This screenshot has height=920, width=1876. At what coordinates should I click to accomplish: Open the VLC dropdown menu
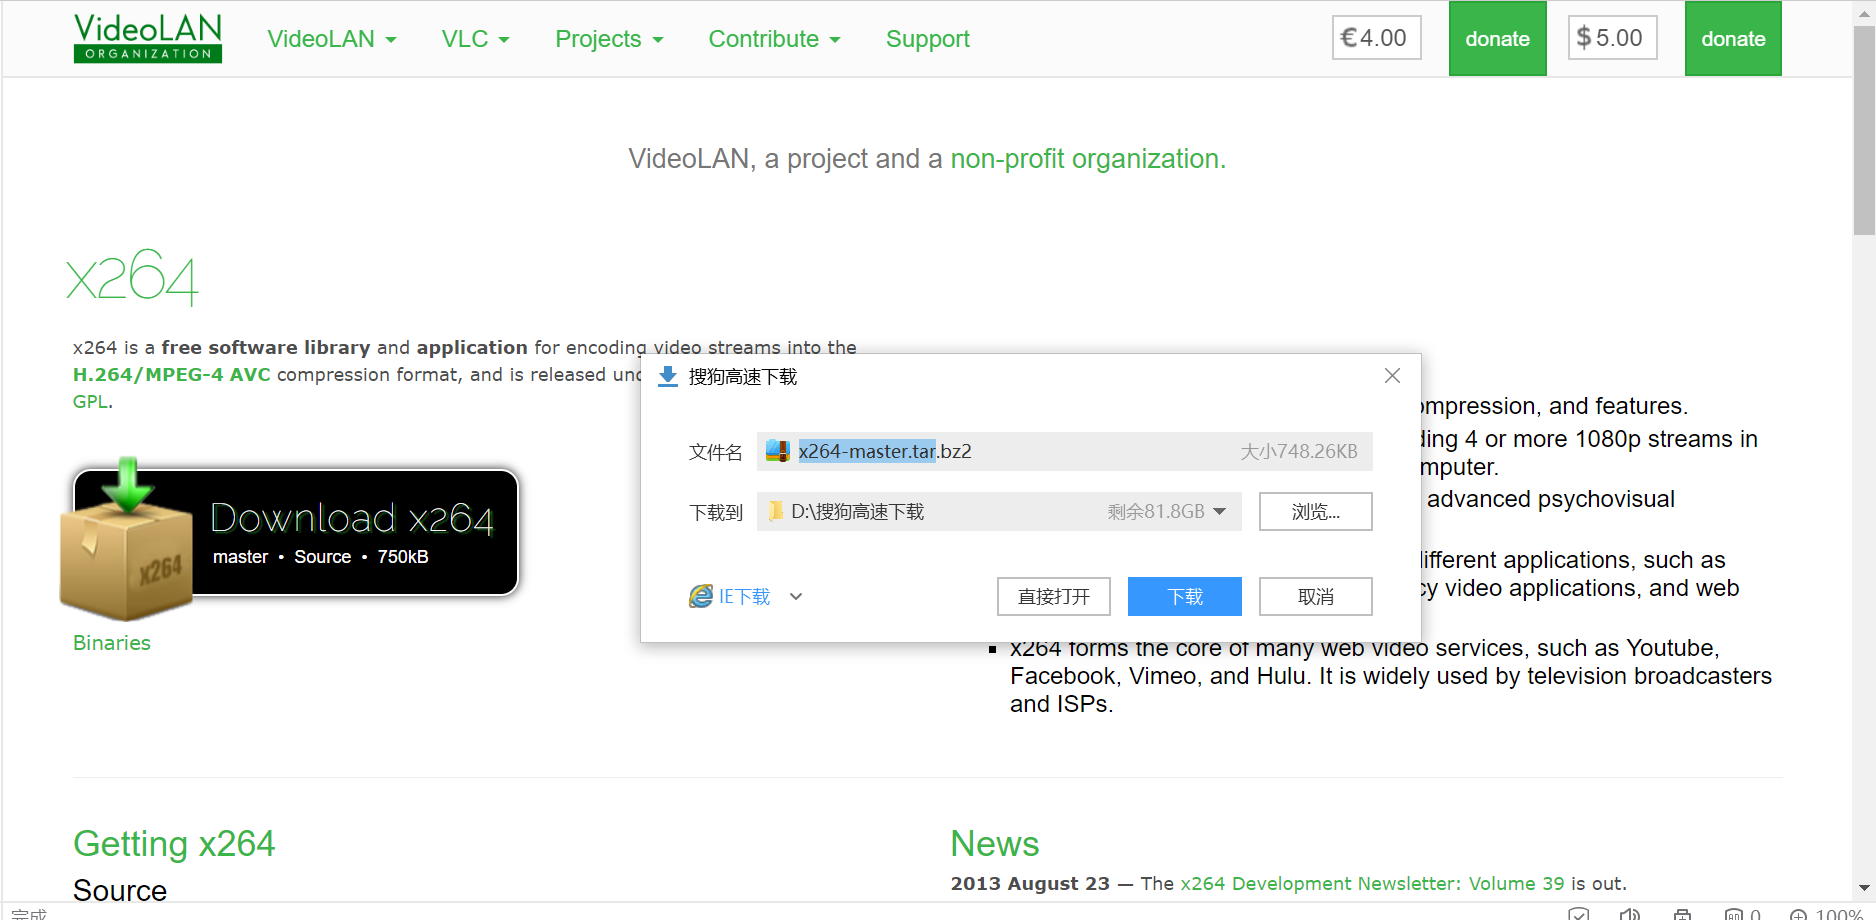[x=476, y=39]
